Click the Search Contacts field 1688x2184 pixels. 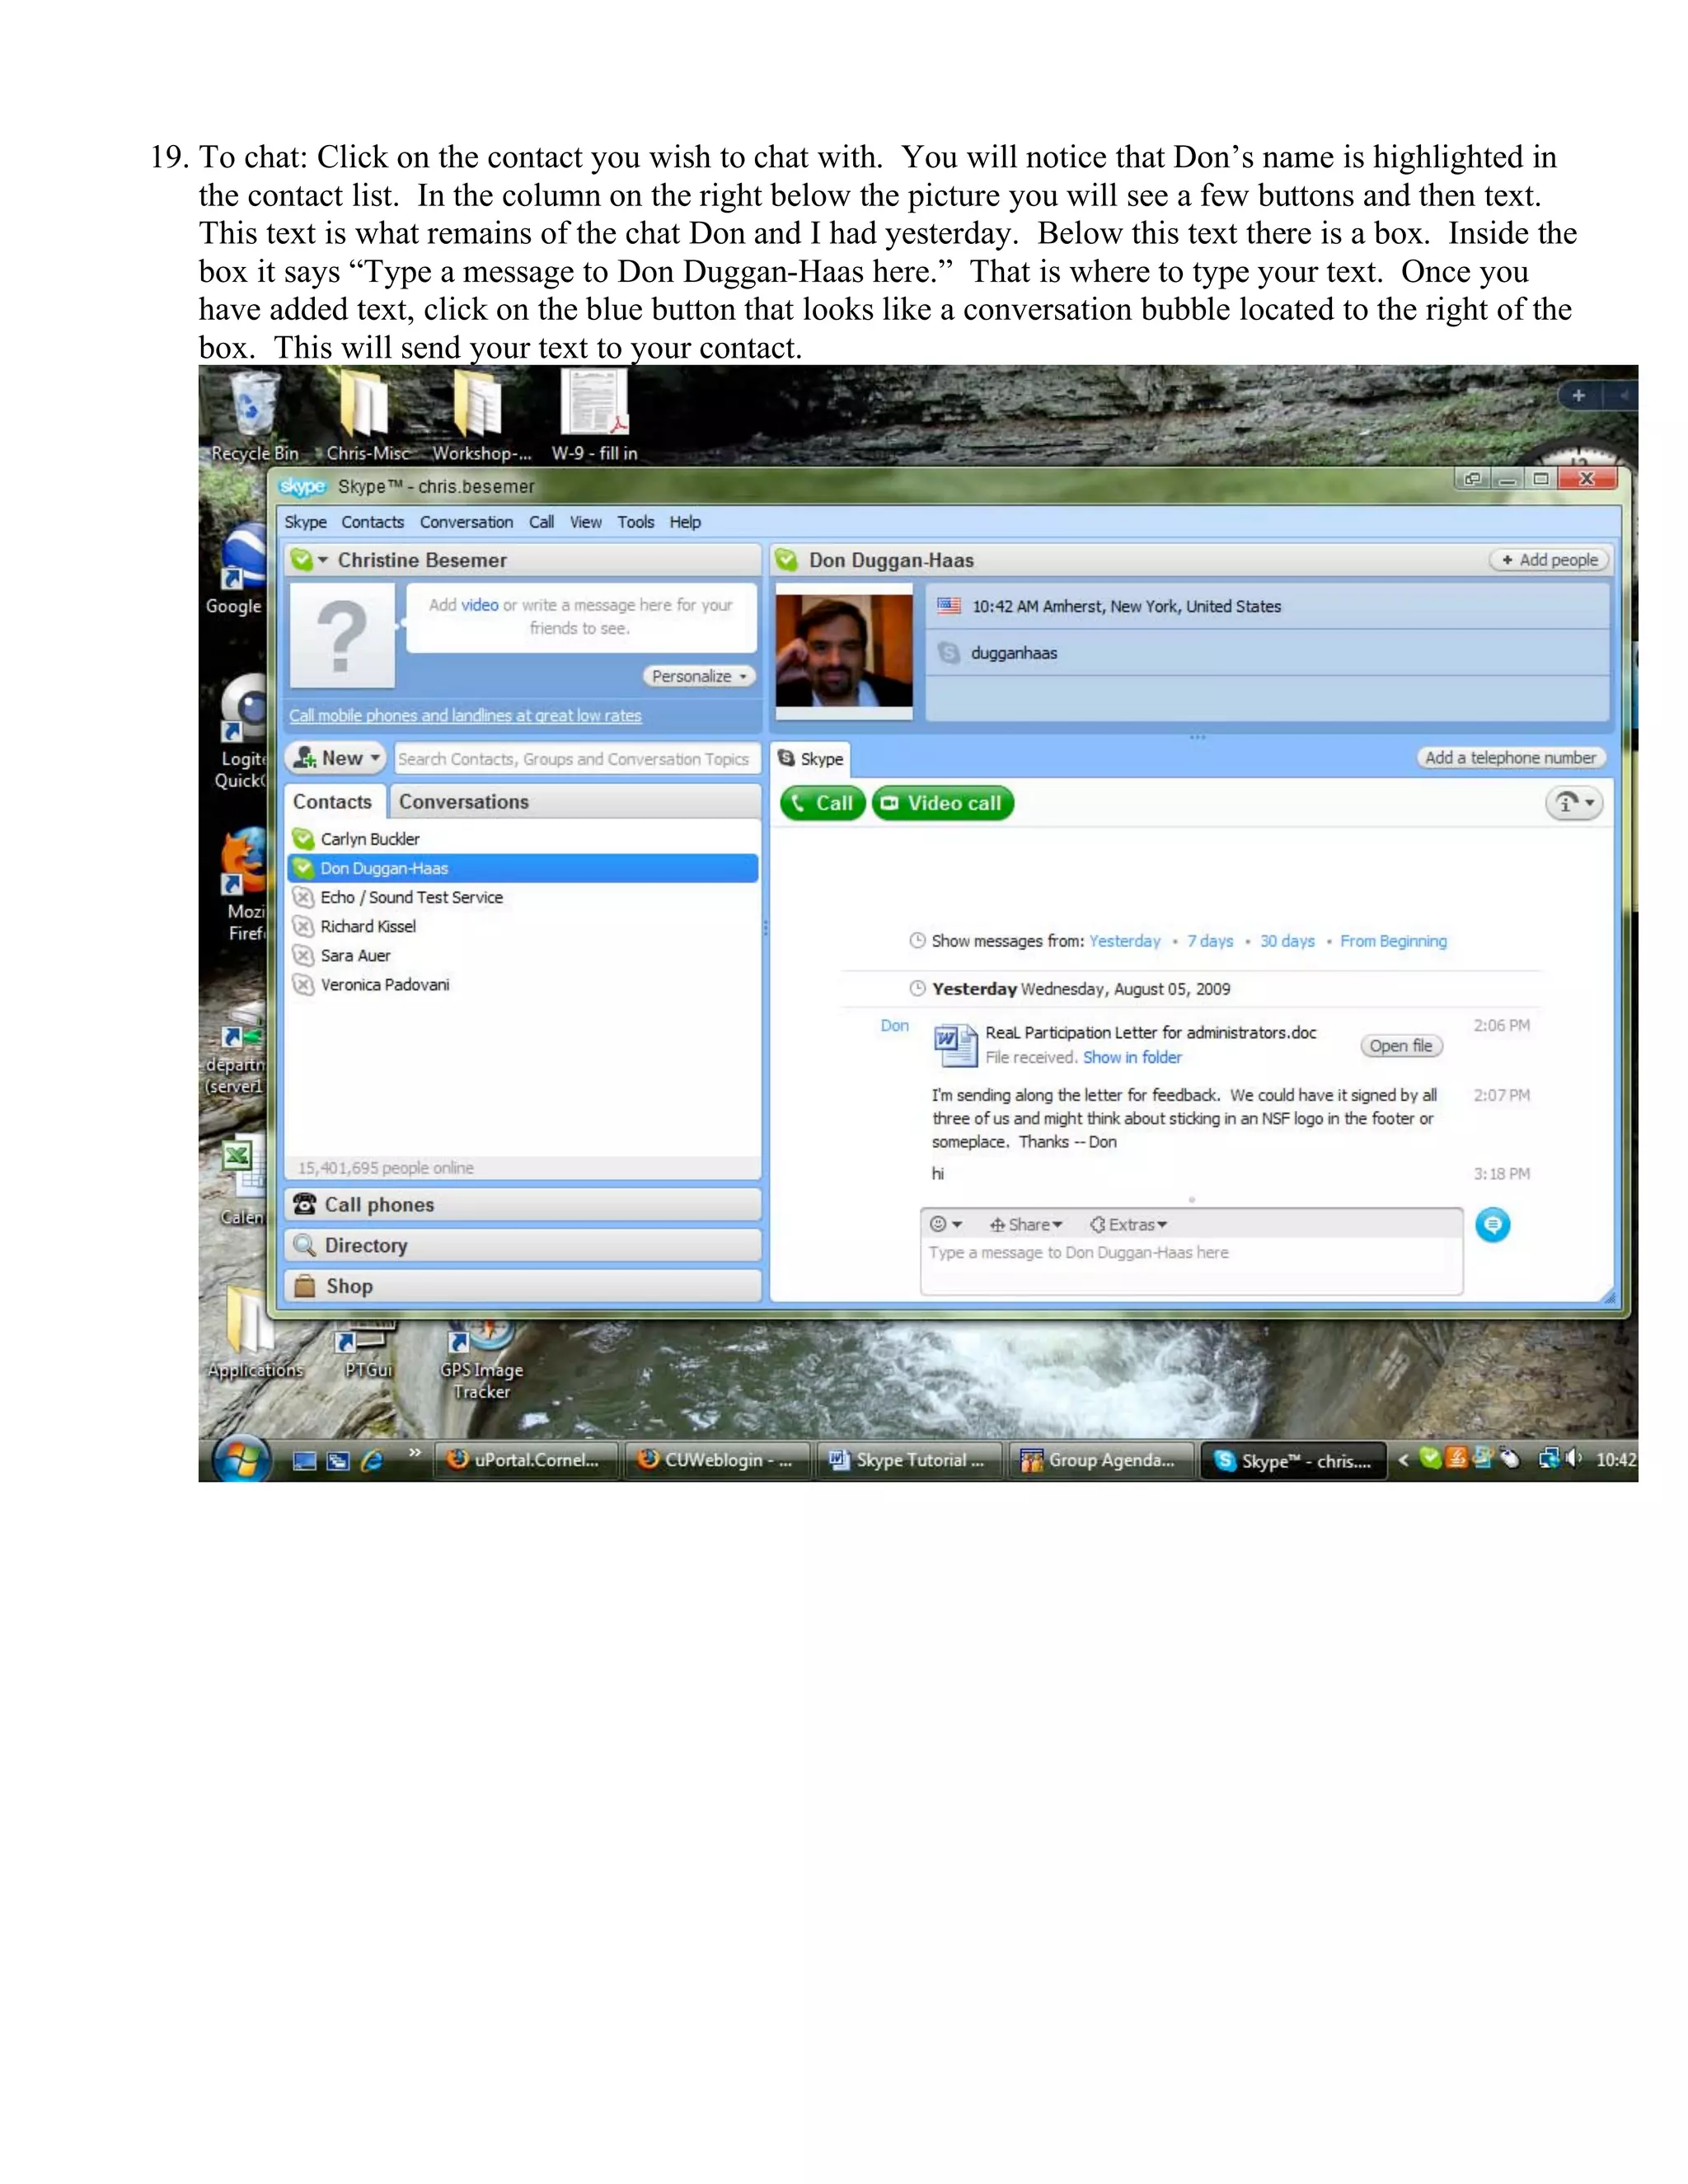coord(576,759)
